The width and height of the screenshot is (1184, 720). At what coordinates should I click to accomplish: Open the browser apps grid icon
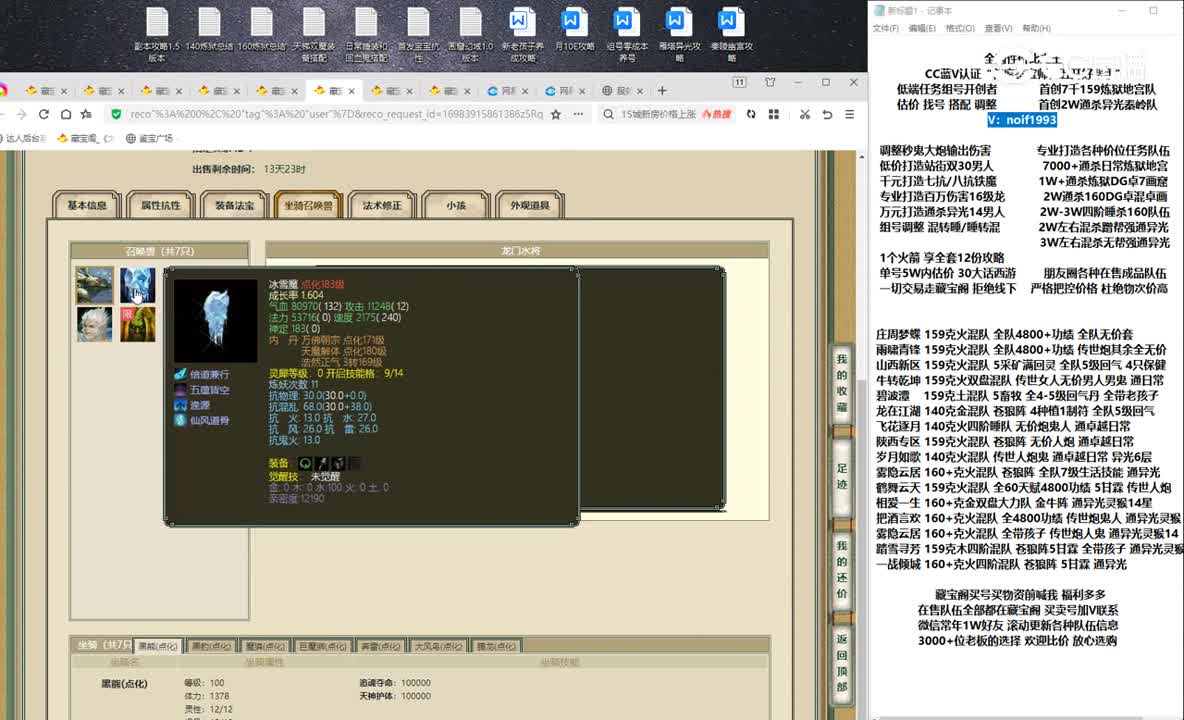tap(774, 114)
